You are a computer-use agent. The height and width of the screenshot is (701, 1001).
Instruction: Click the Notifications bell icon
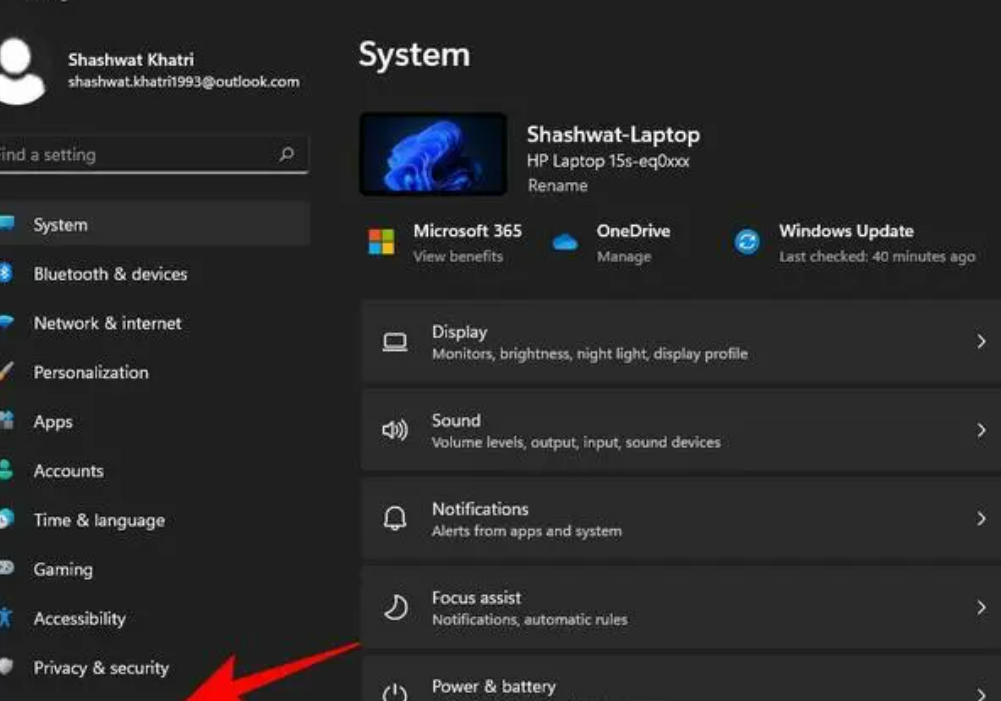click(395, 518)
